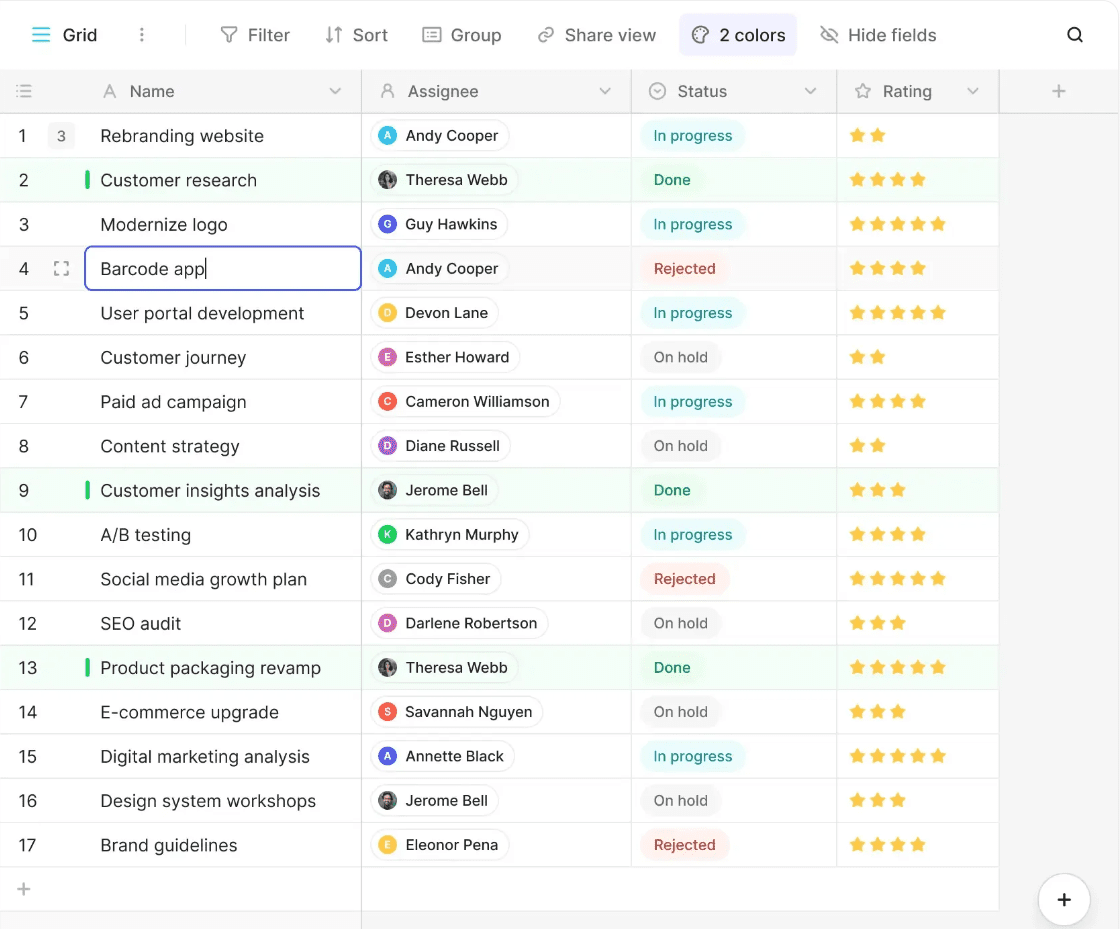Open the Name column dropdown arrow
The image size is (1120, 929).
pyautogui.click(x=335, y=91)
